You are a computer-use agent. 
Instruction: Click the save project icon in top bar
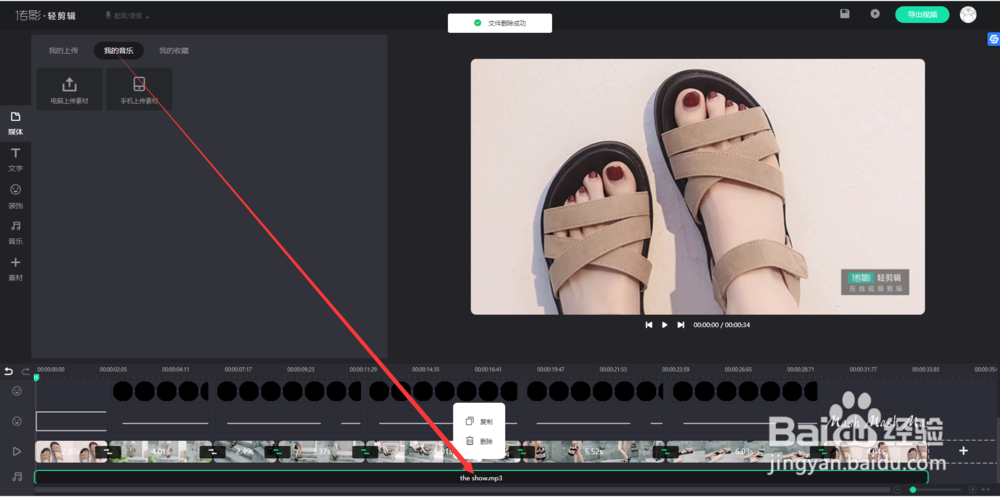click(844, 13)
